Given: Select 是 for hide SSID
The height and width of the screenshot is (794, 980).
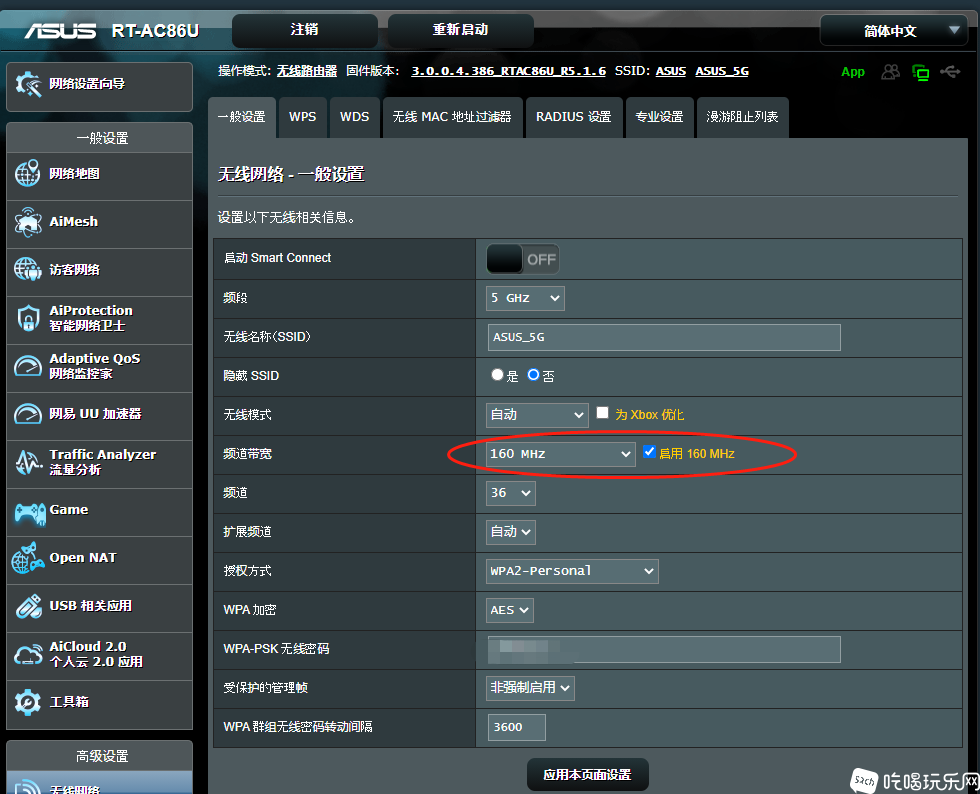Looking at the screenshot, I should [x=497, y=374].
